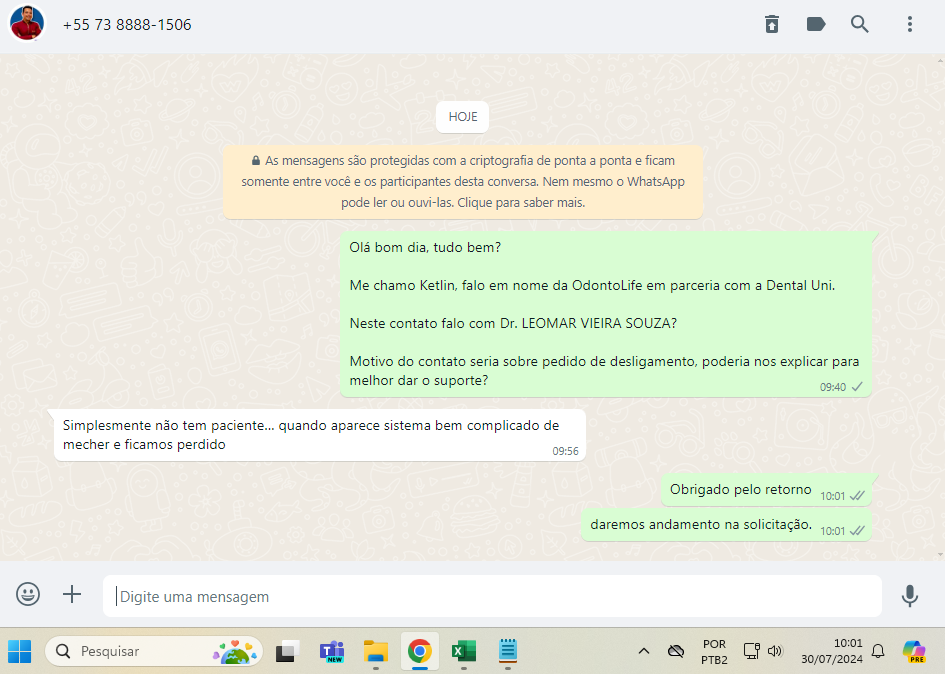The image size is (945, 674).
Task: Open the attachment plus menu
Action: [x=72, y=595]
